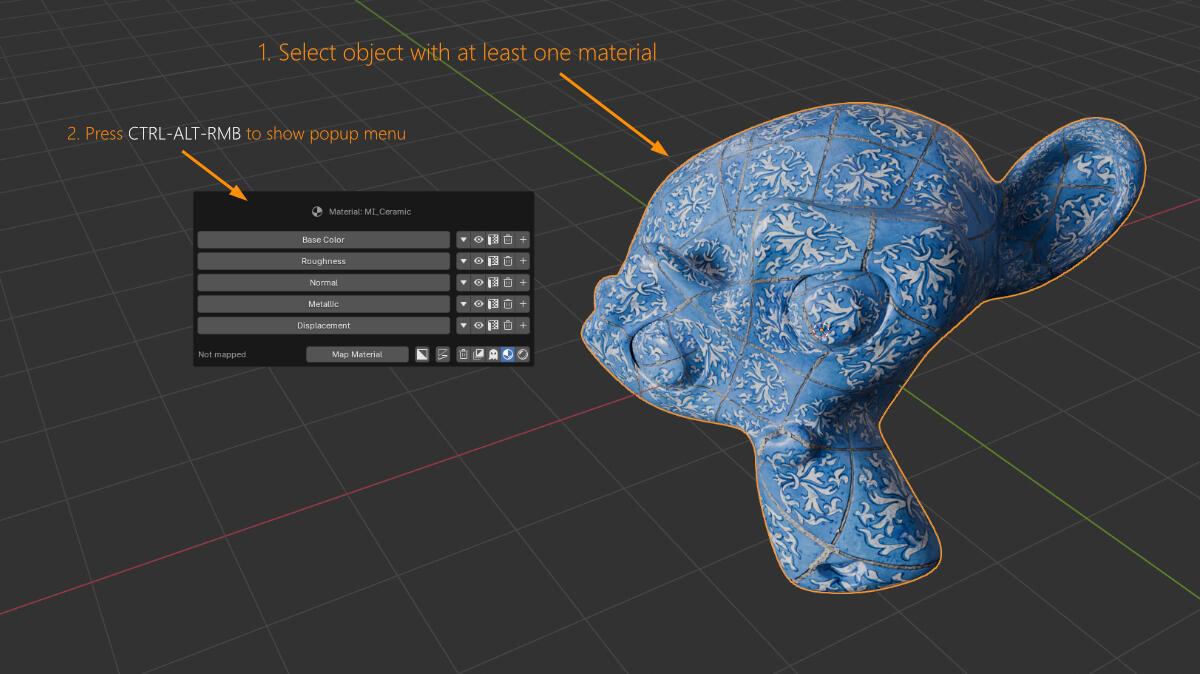The height and width of the screenshot is (674, 1200).
Task: Select the Metallic channel entry
Action: pos(323,304)
